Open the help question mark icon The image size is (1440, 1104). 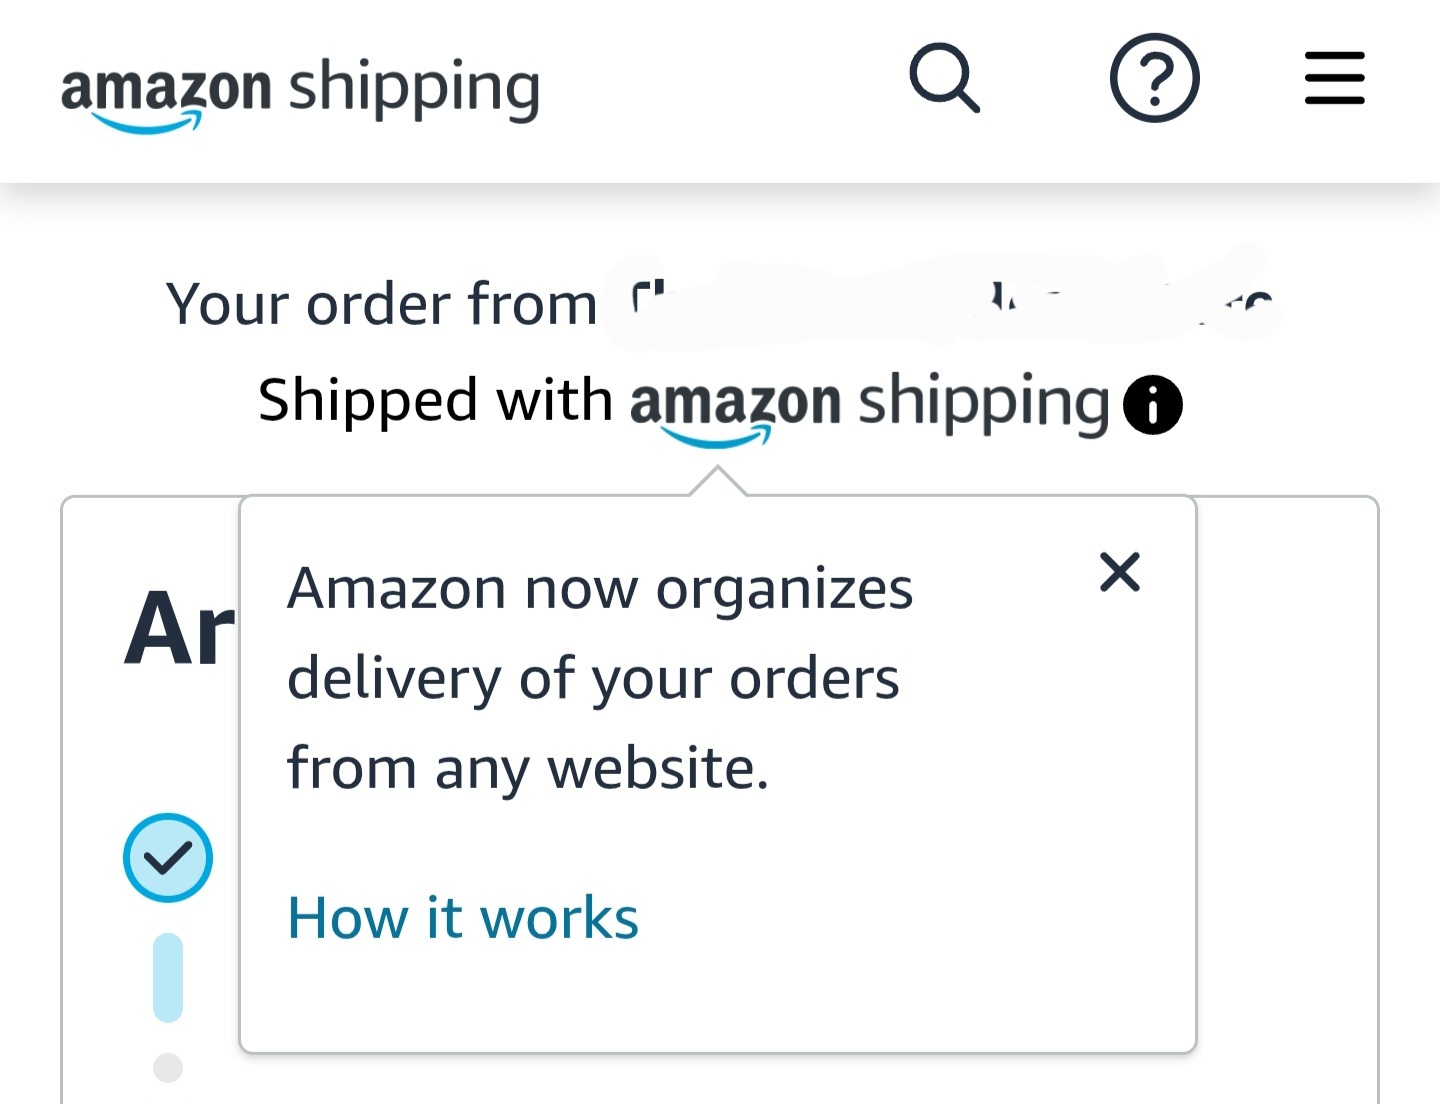pyautogui.click(x=1154, y=78)
